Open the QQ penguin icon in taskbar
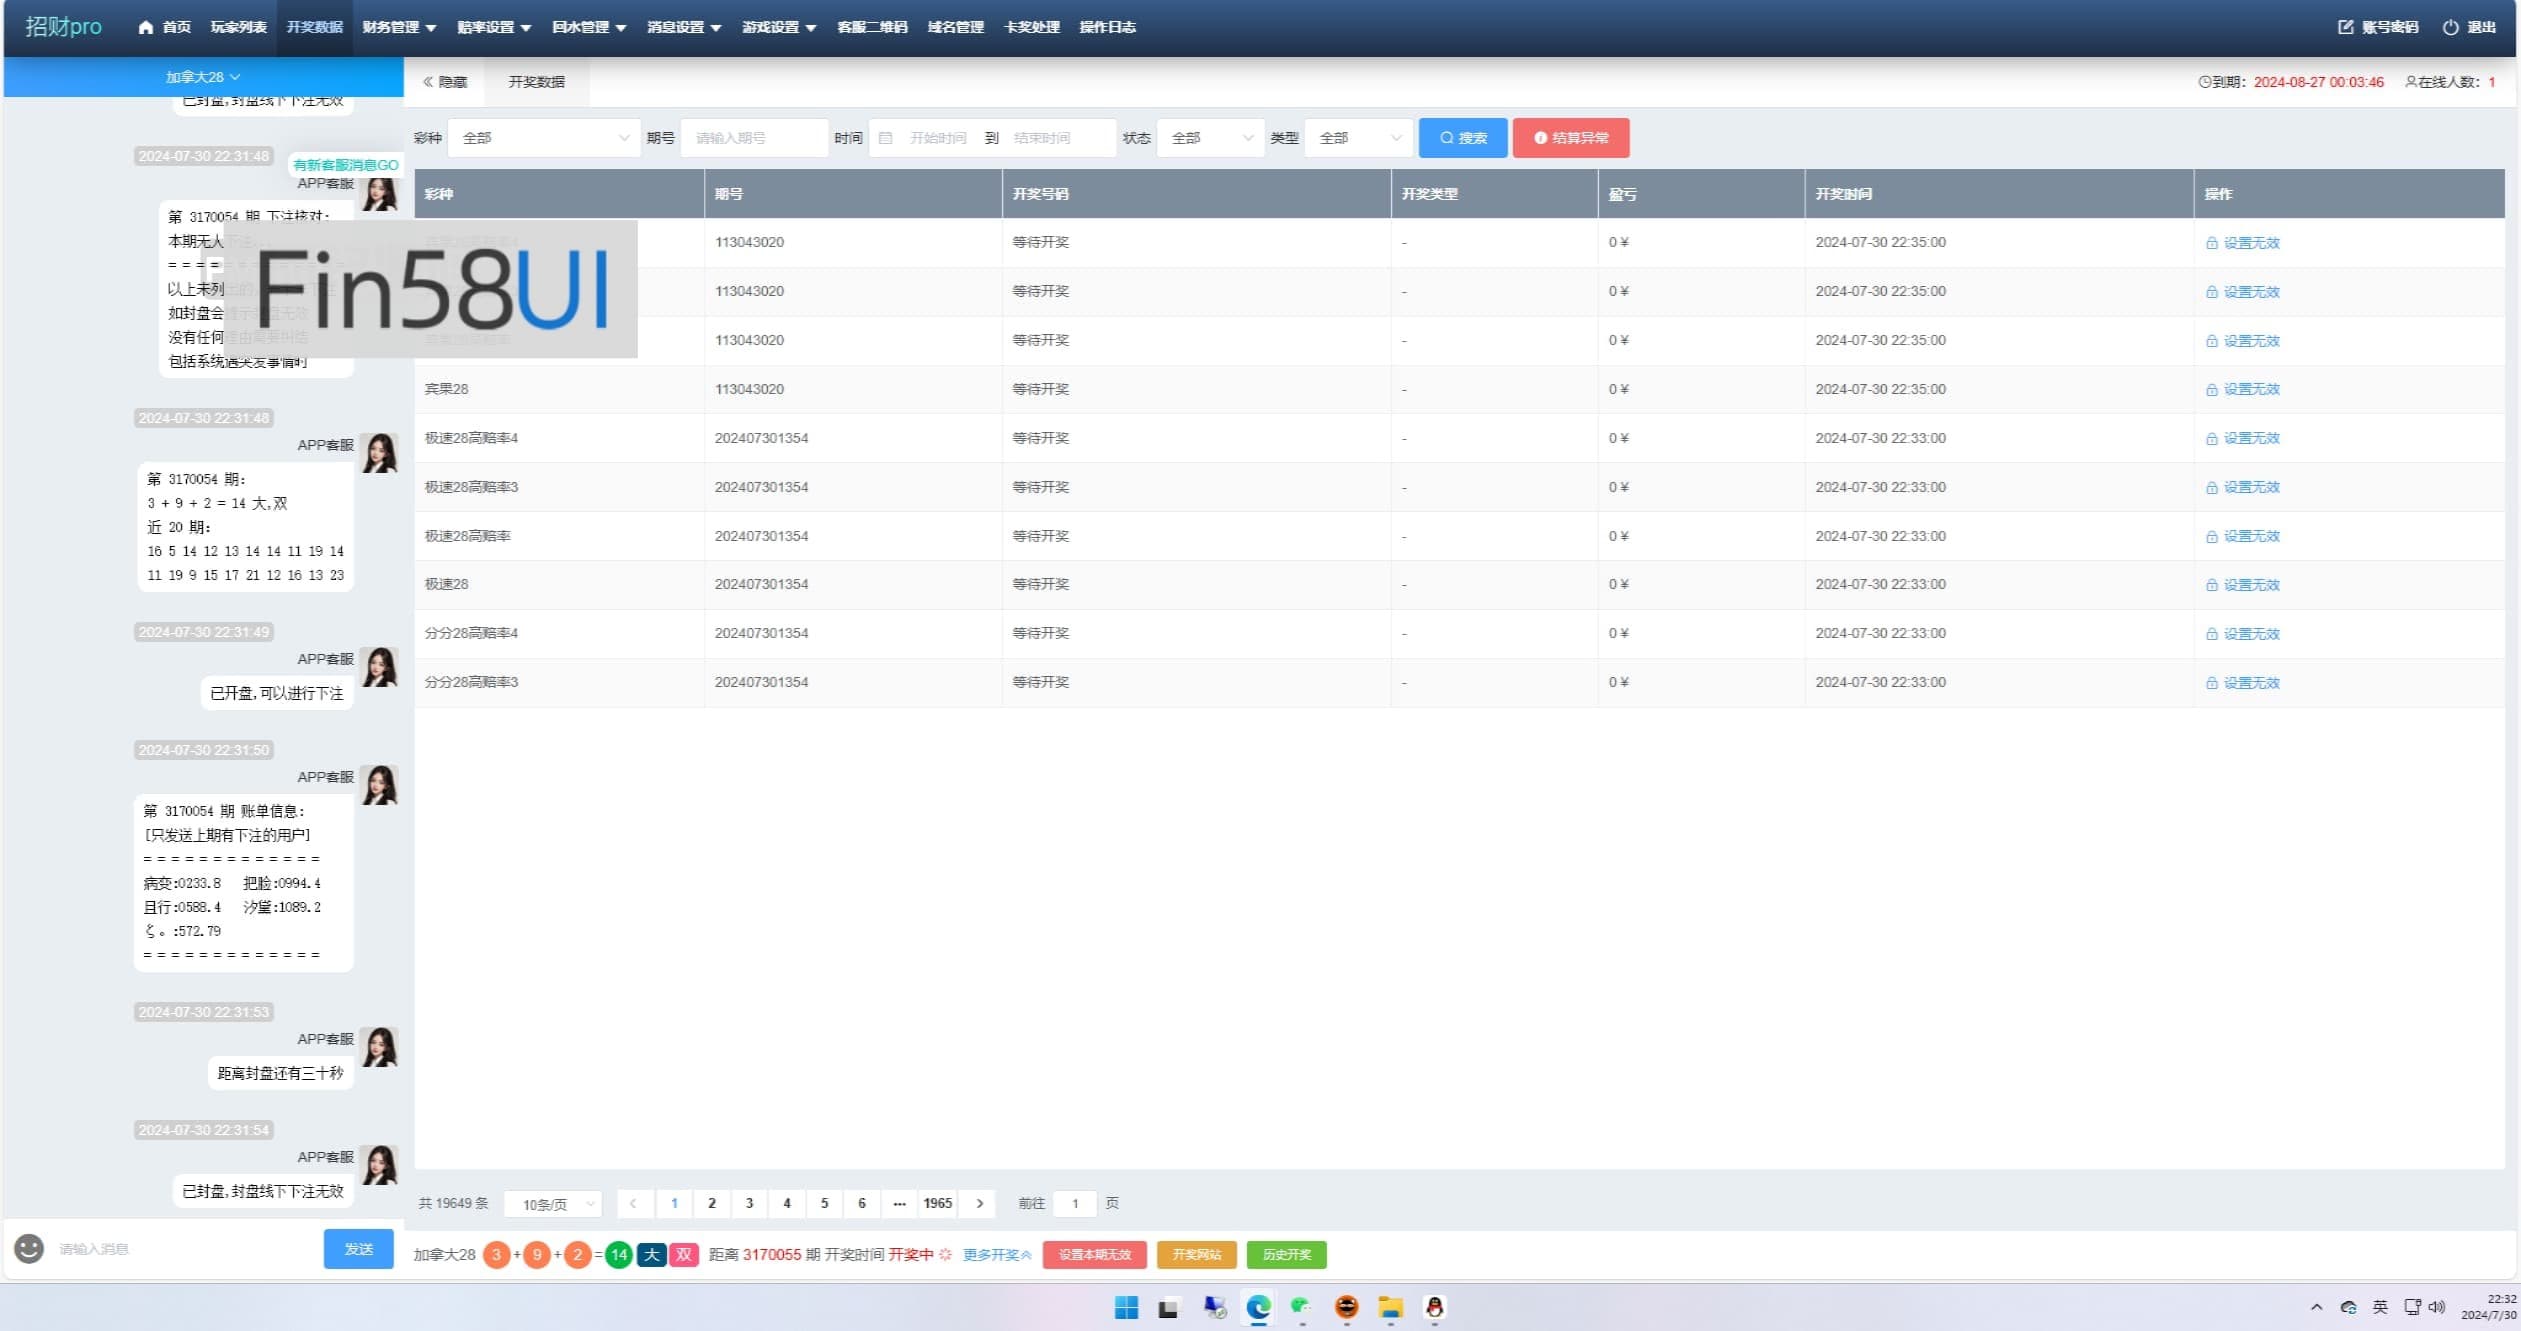 click(x=1434, y=1307)
